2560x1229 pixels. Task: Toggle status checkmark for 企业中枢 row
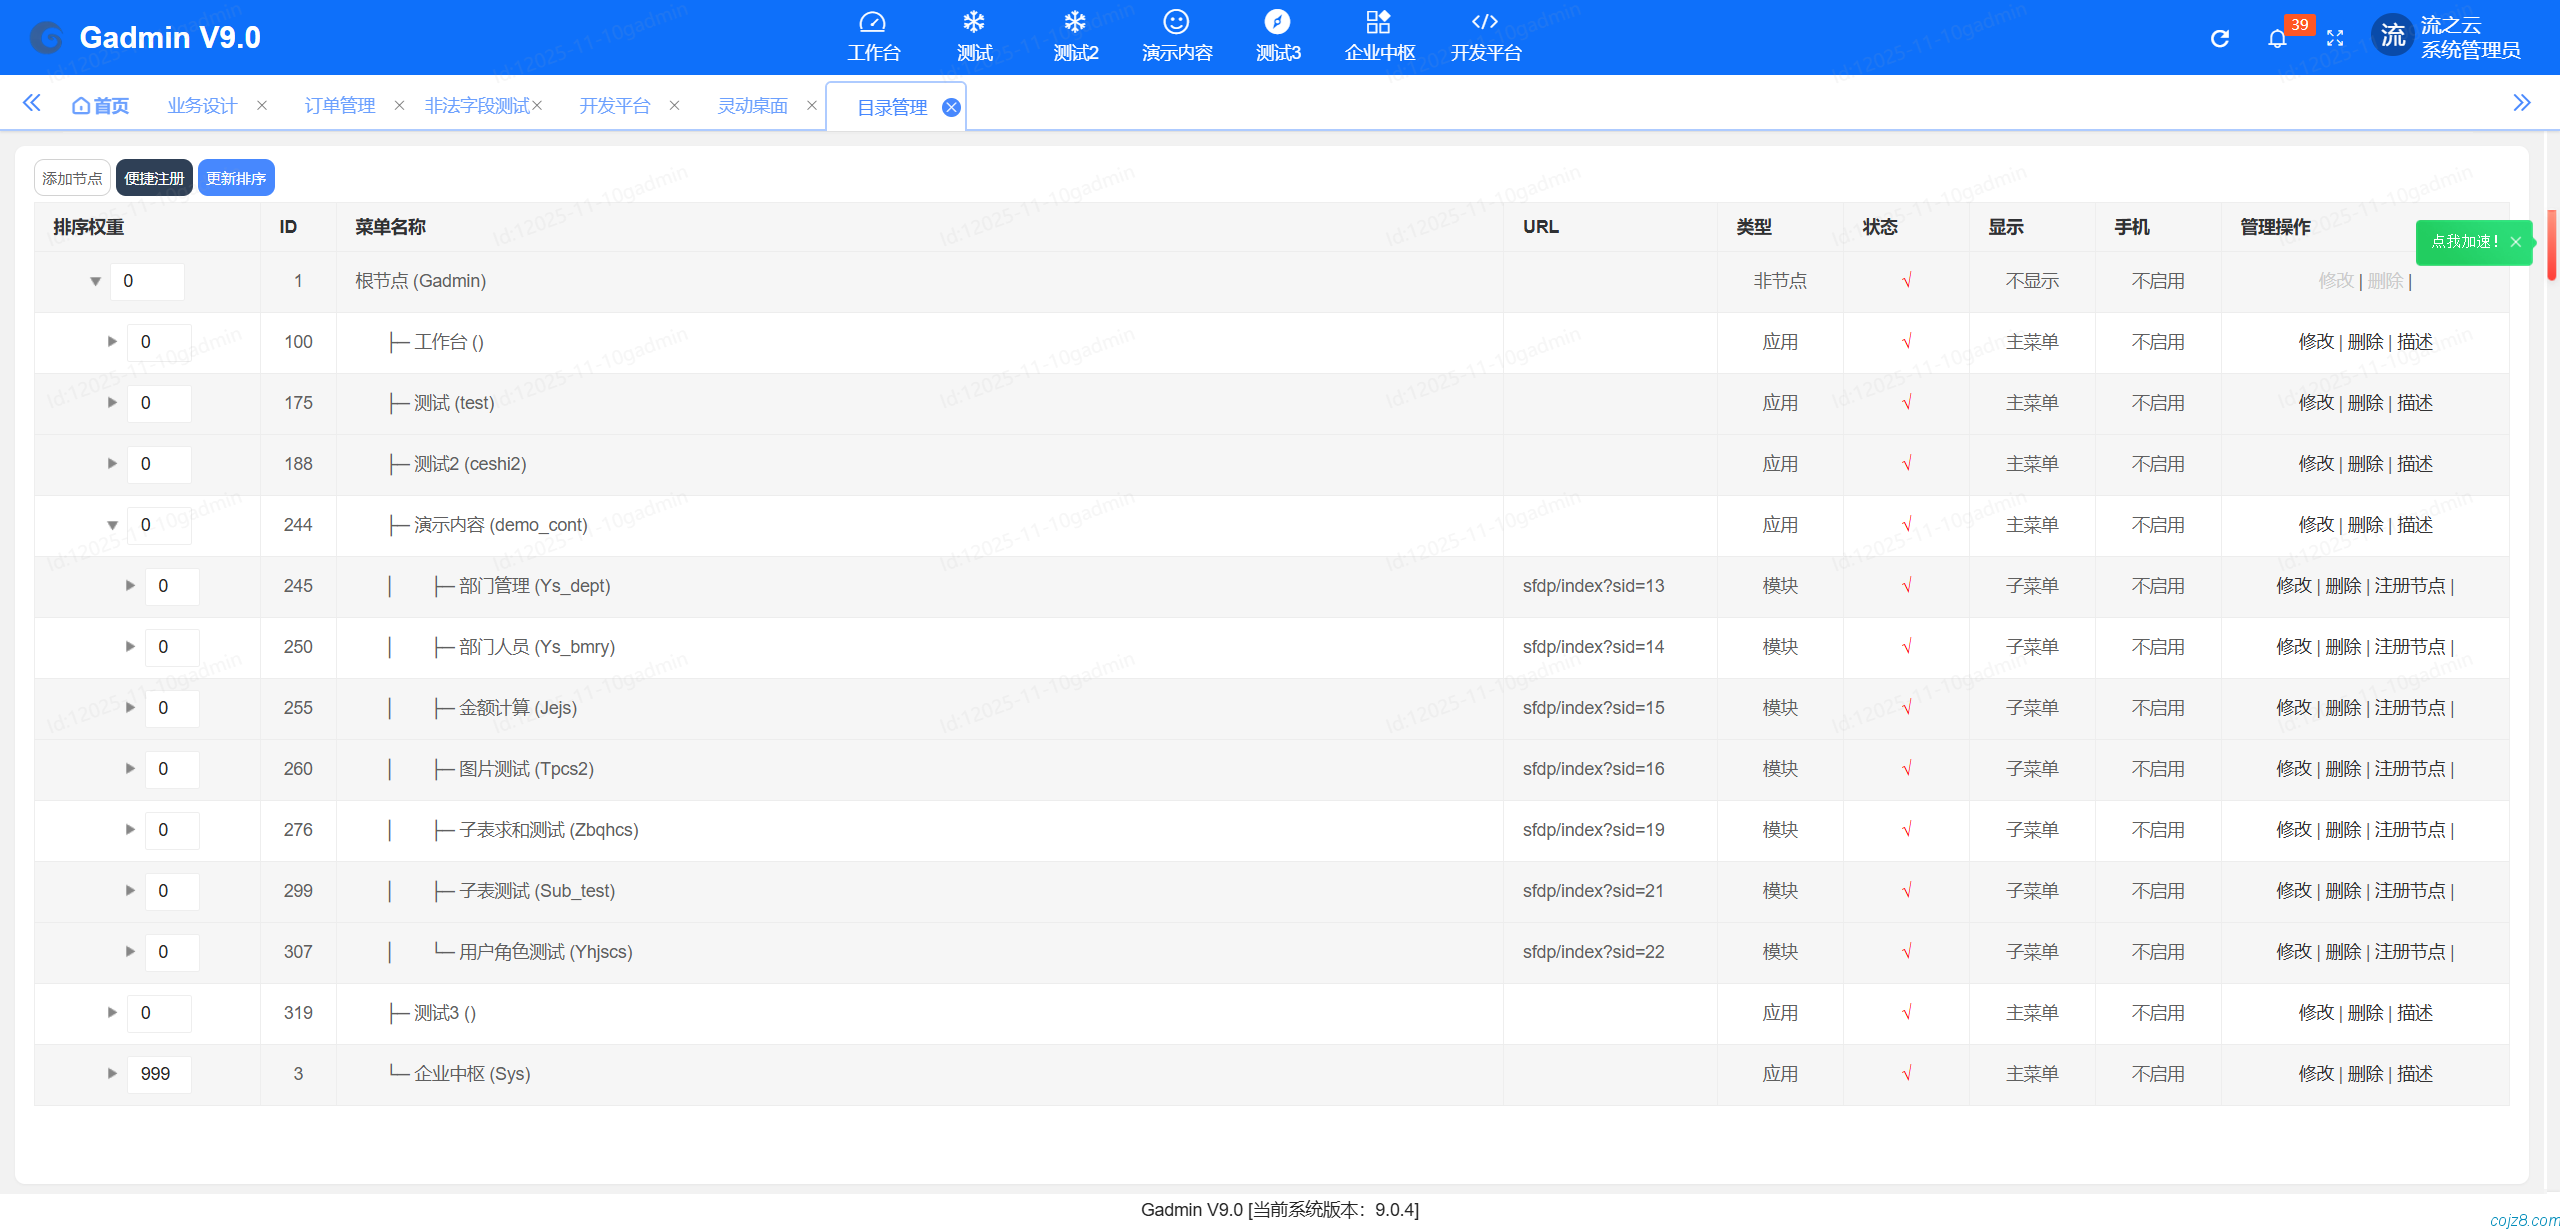1906,1074
